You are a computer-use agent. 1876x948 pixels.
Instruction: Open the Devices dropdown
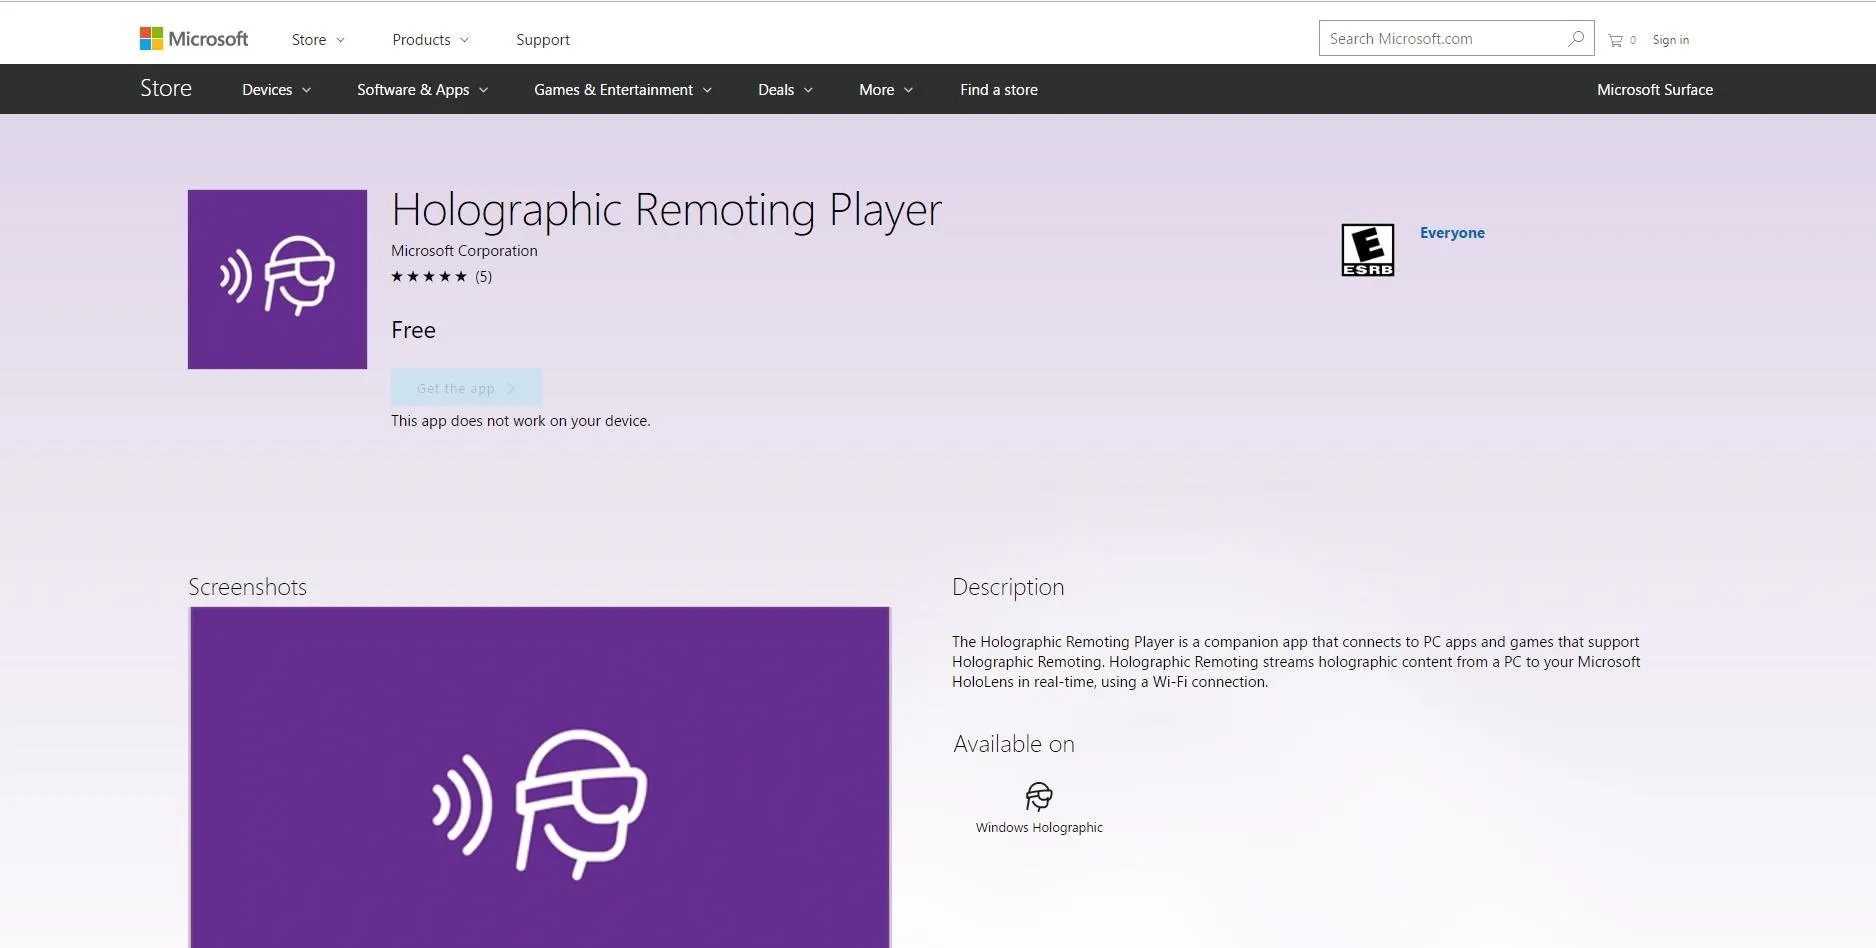coord(277,90)
